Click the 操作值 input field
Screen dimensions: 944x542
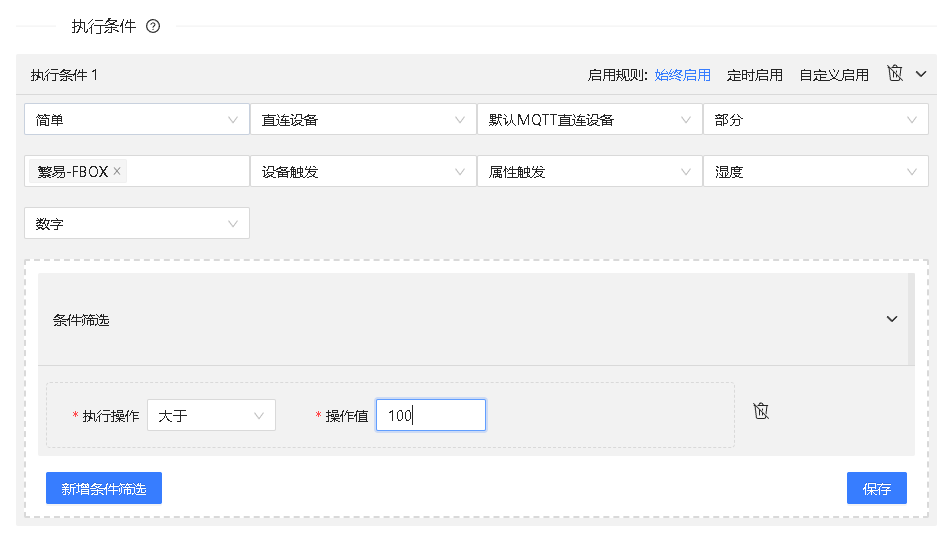(431, 416)
